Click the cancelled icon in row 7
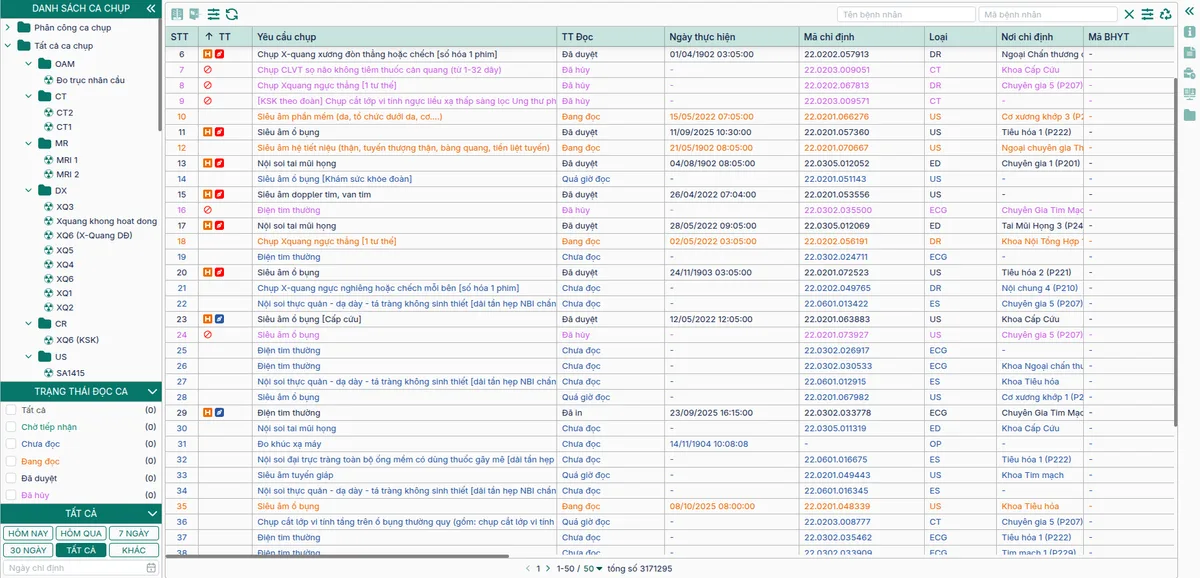The width and height of the screenshot is (1200, 578). click(x=207, y=70)
